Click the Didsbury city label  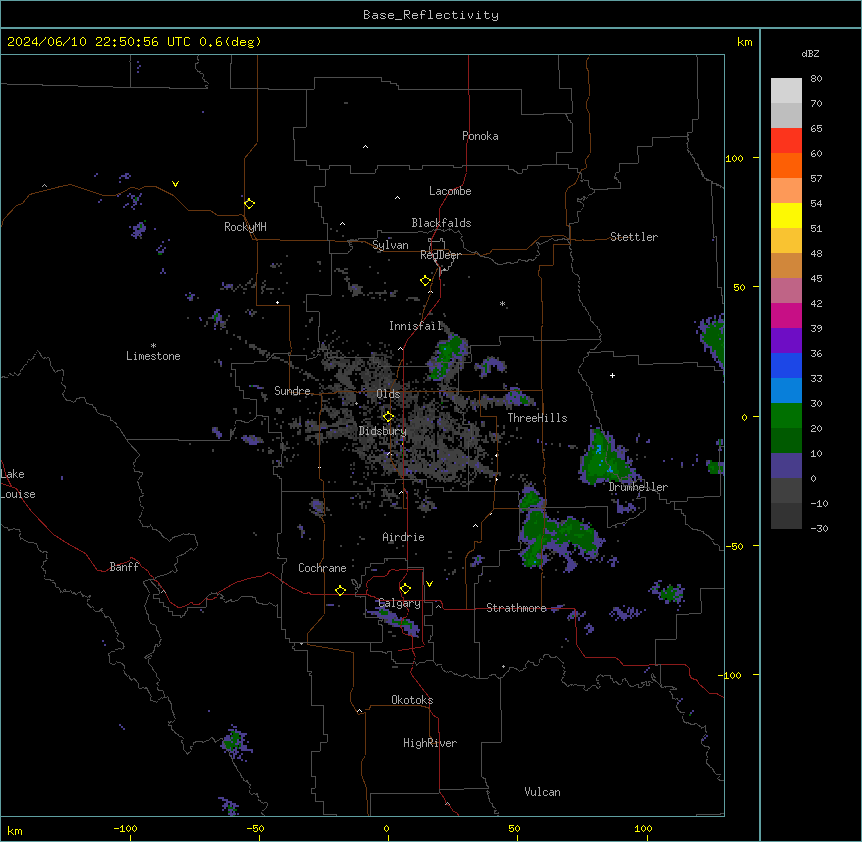(x=383, y=431)
